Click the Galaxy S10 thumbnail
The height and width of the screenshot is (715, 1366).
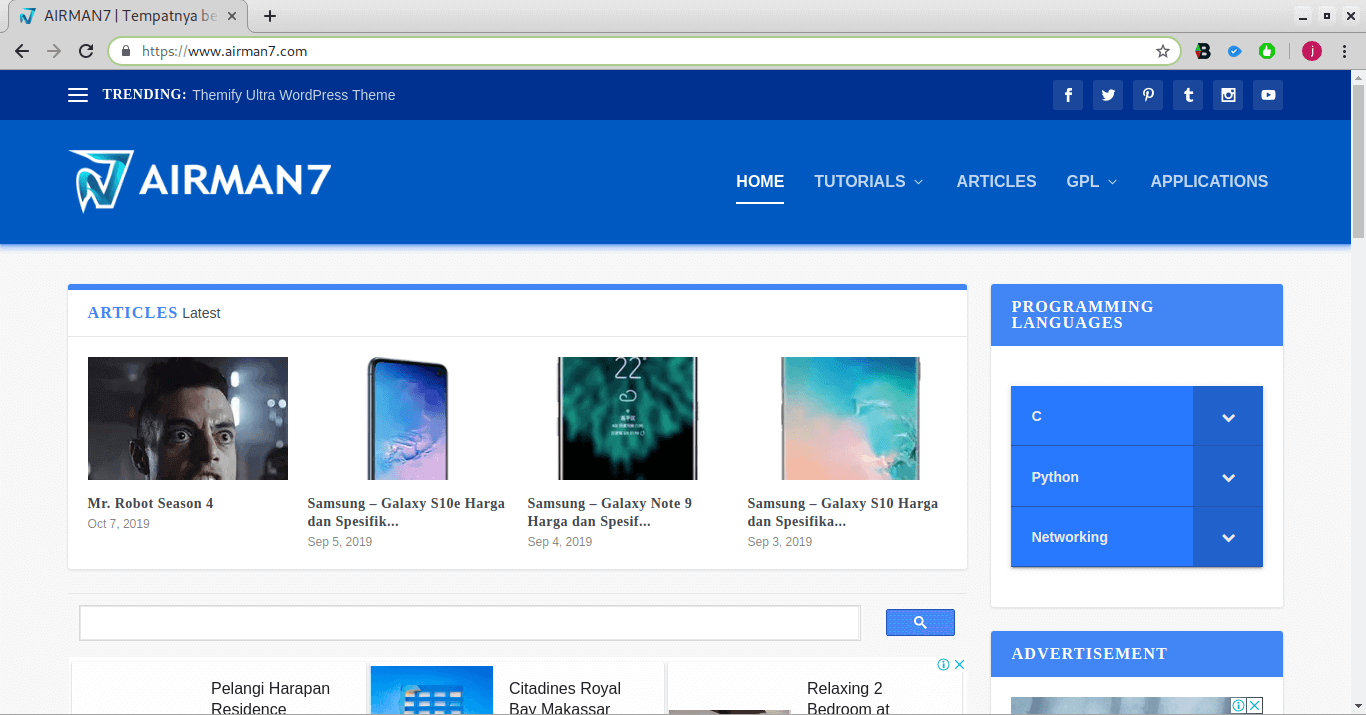click(x=850, y=418)
